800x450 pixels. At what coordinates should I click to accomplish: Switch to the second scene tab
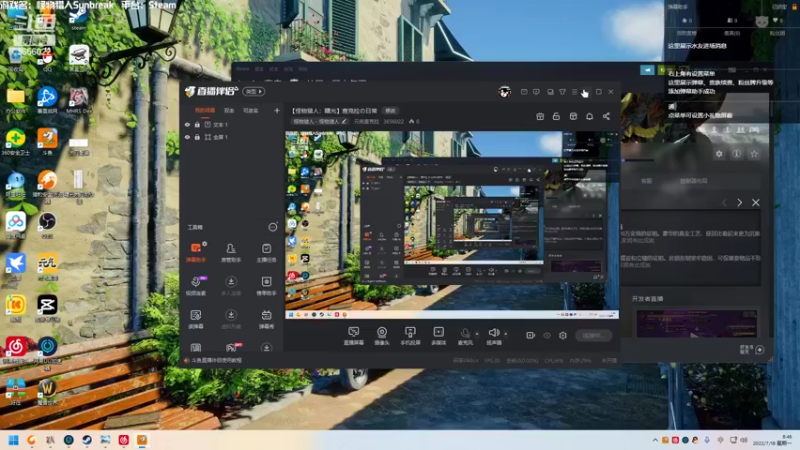point(229,110)
